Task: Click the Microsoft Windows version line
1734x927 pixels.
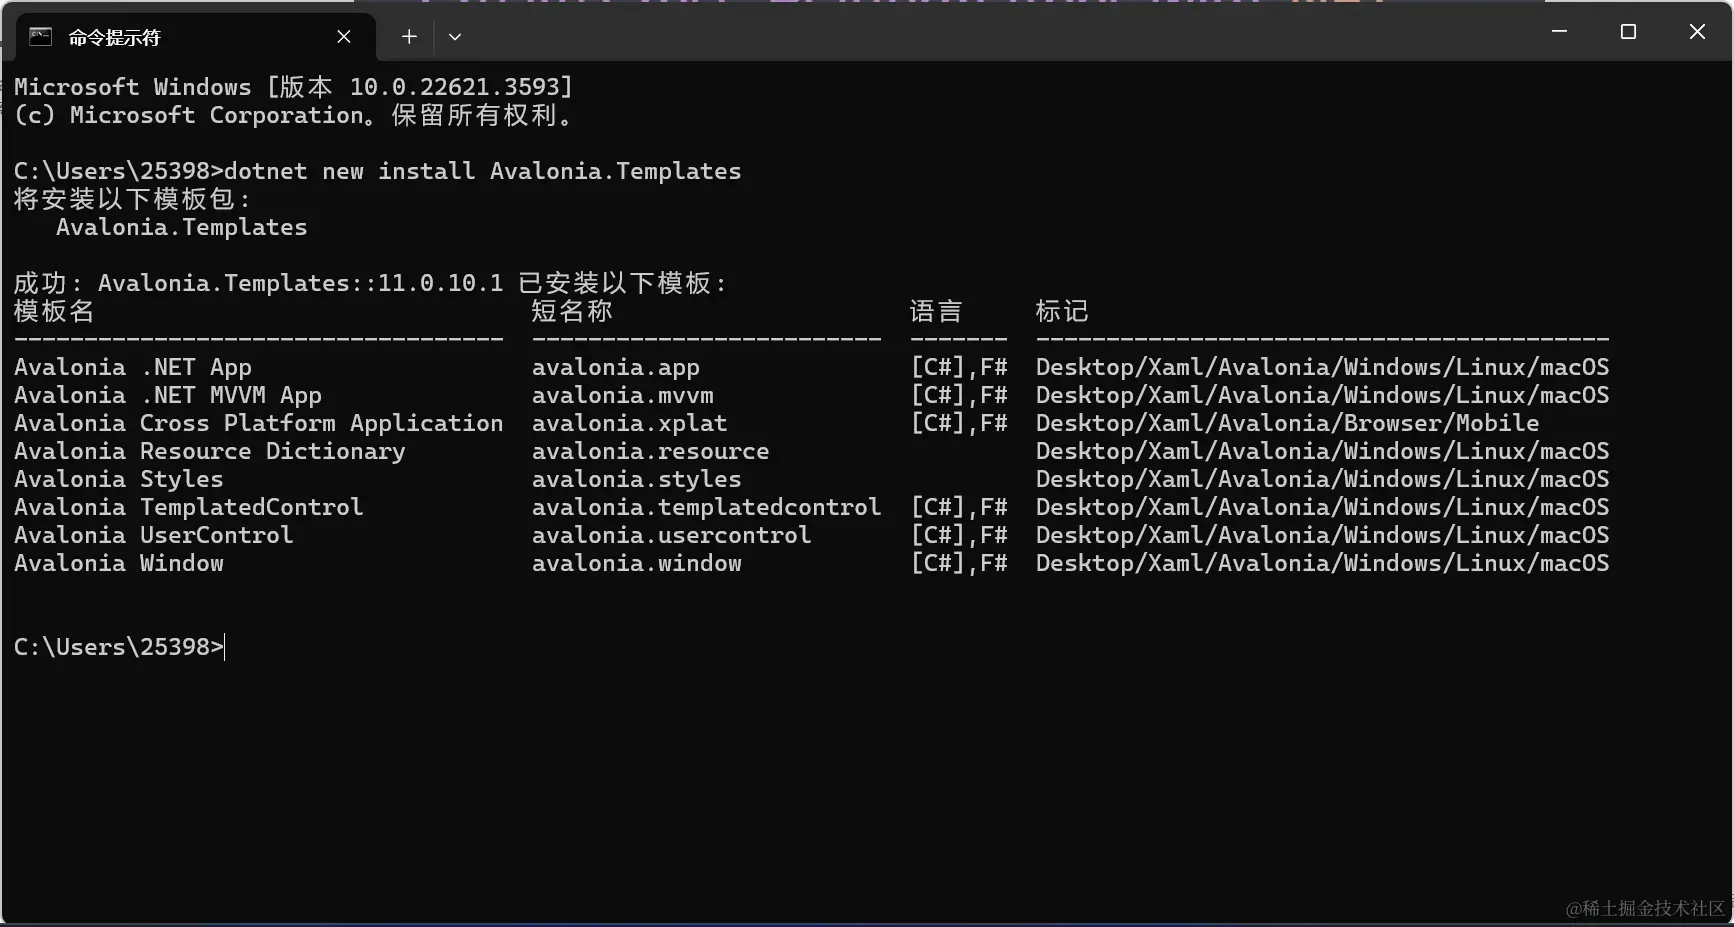Action: coord(294,87)
